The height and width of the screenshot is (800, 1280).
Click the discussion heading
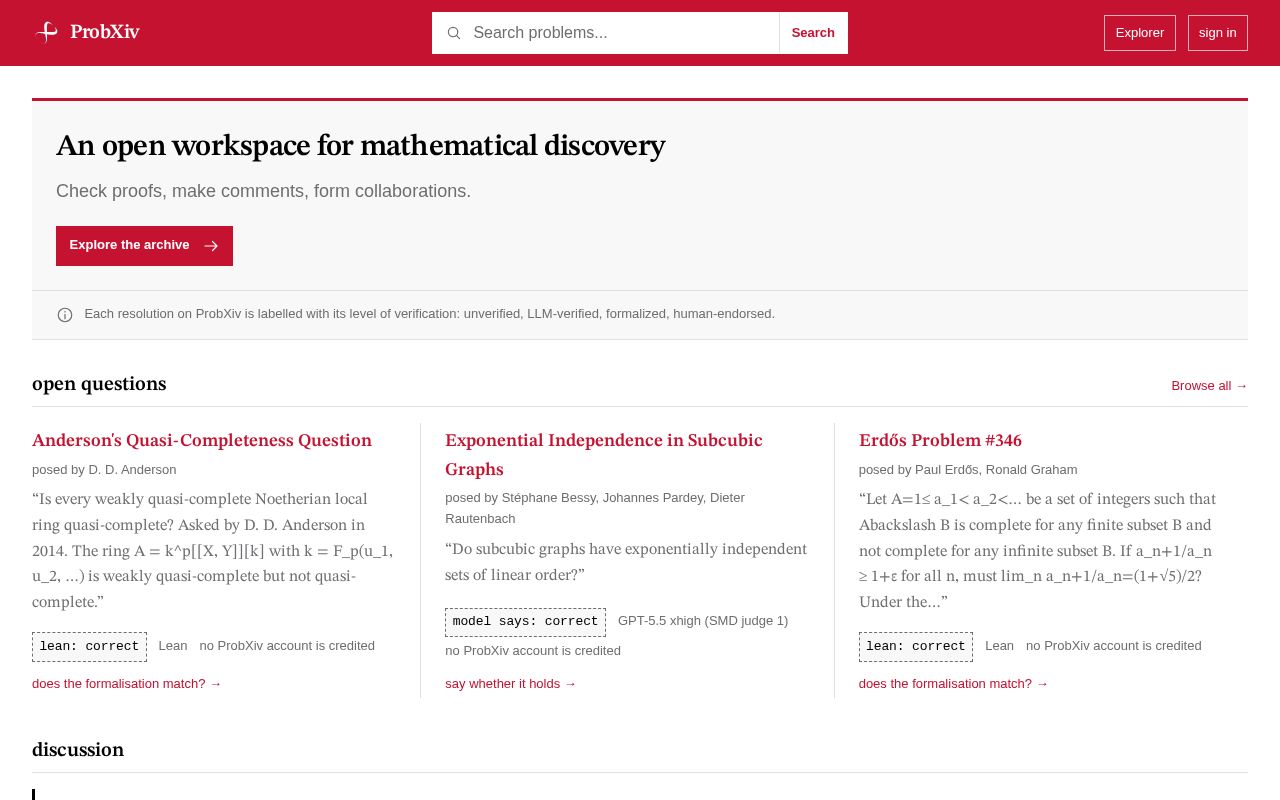[x=78, y=751]
